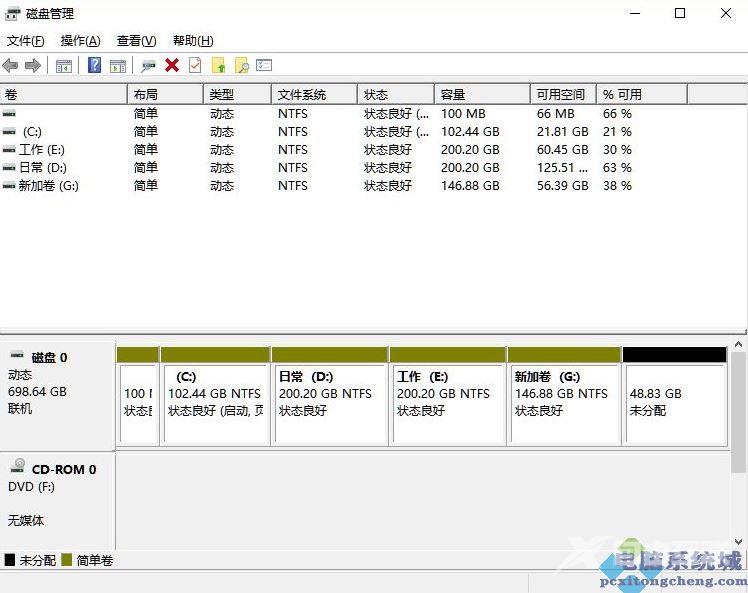Viewport: 748px width, 593px height.
Task: Select the (C:) 102.44 GB partition block
Action: (216, 396)
